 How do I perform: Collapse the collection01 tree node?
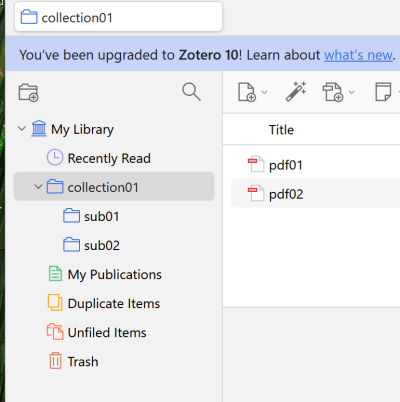click(x=38, y=187)
